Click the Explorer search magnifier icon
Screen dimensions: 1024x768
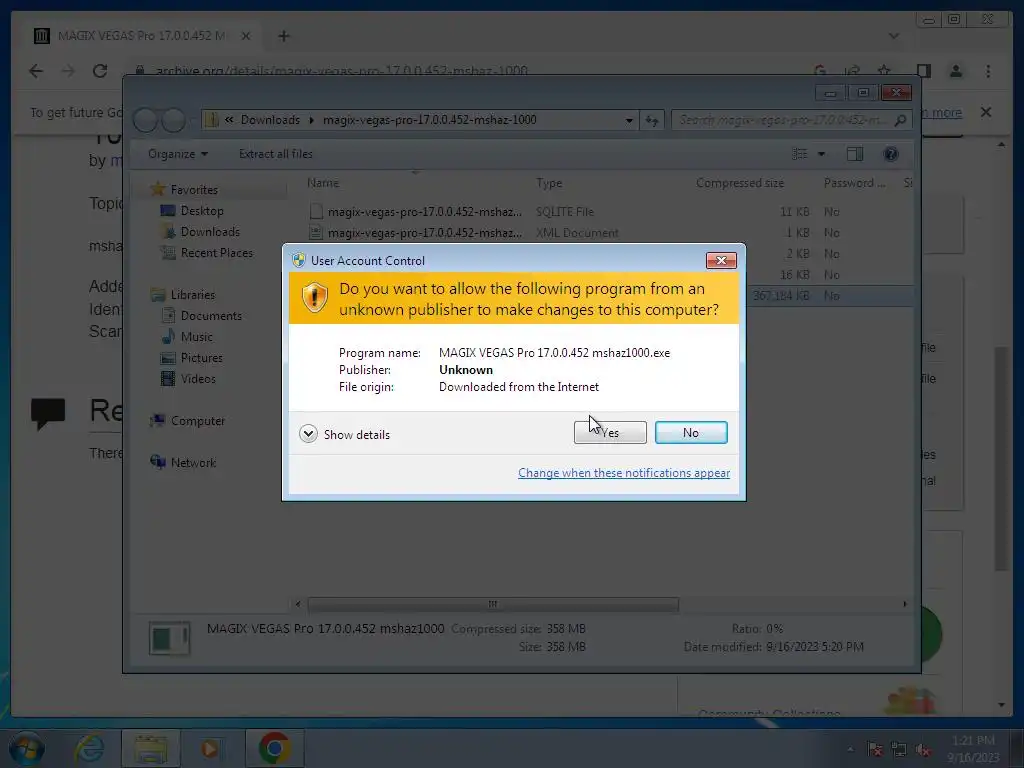(x=901, y=120)
